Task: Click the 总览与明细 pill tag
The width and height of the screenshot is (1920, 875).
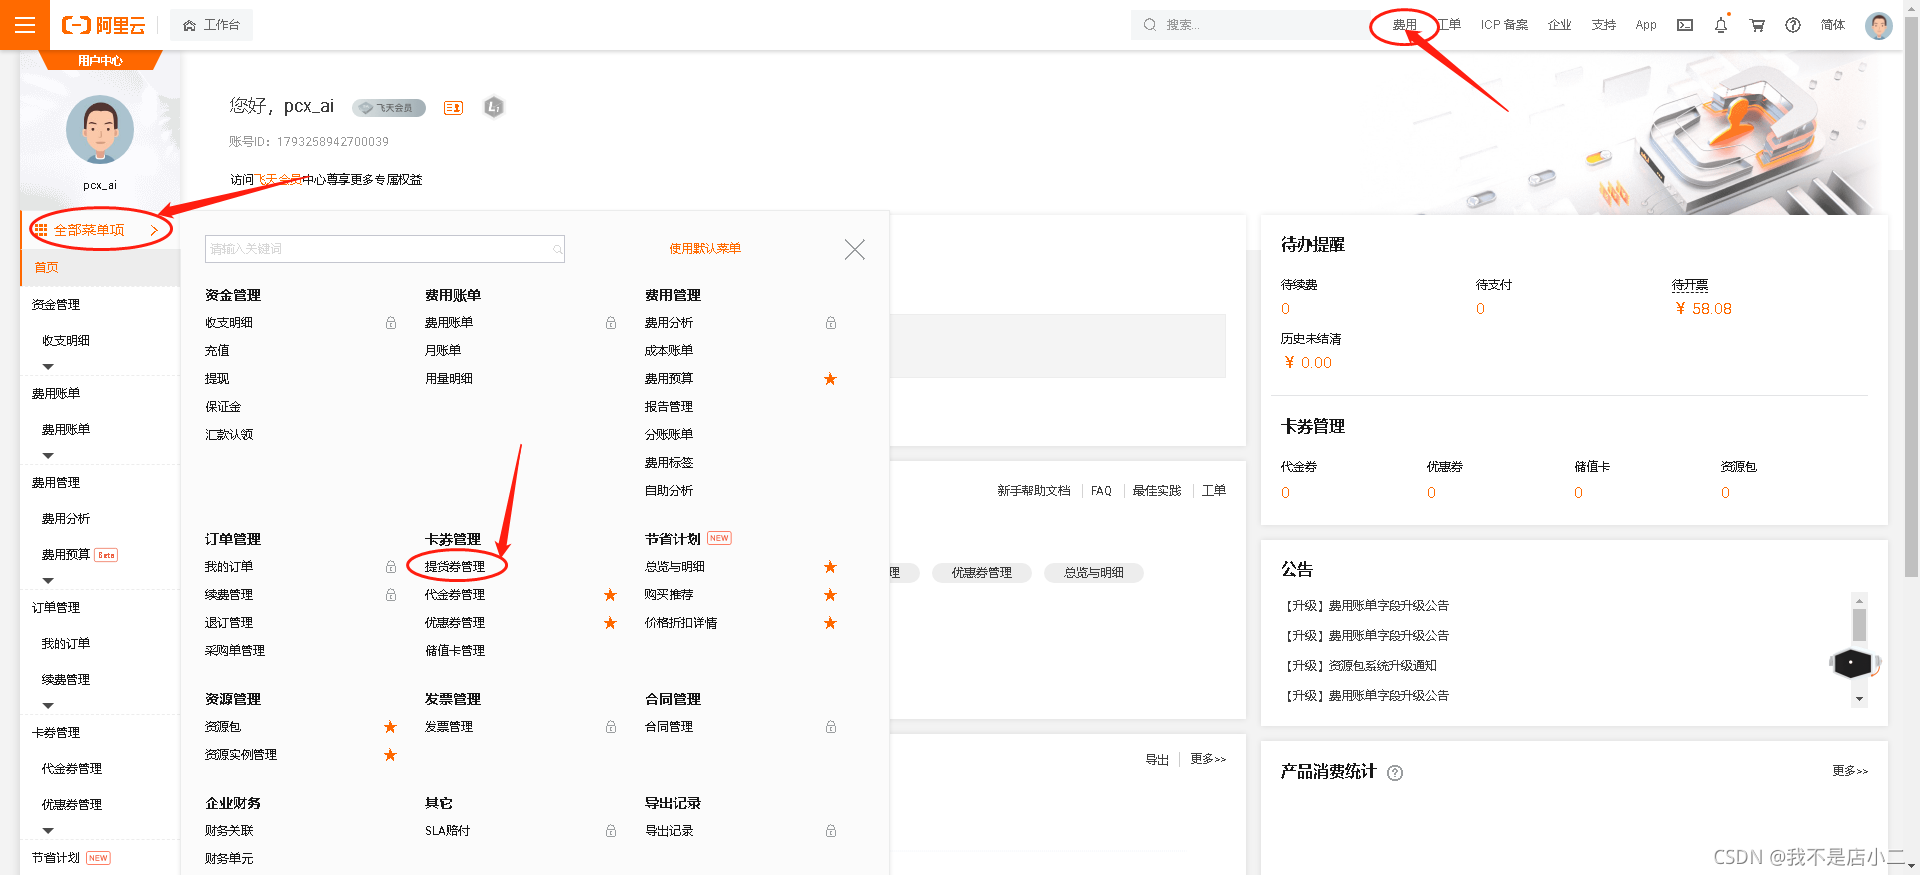Action: 1093,573
